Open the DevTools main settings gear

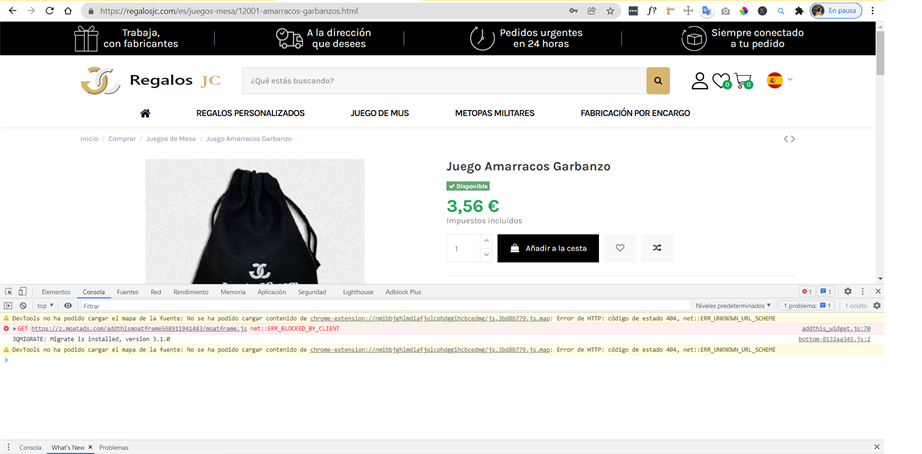848,292
